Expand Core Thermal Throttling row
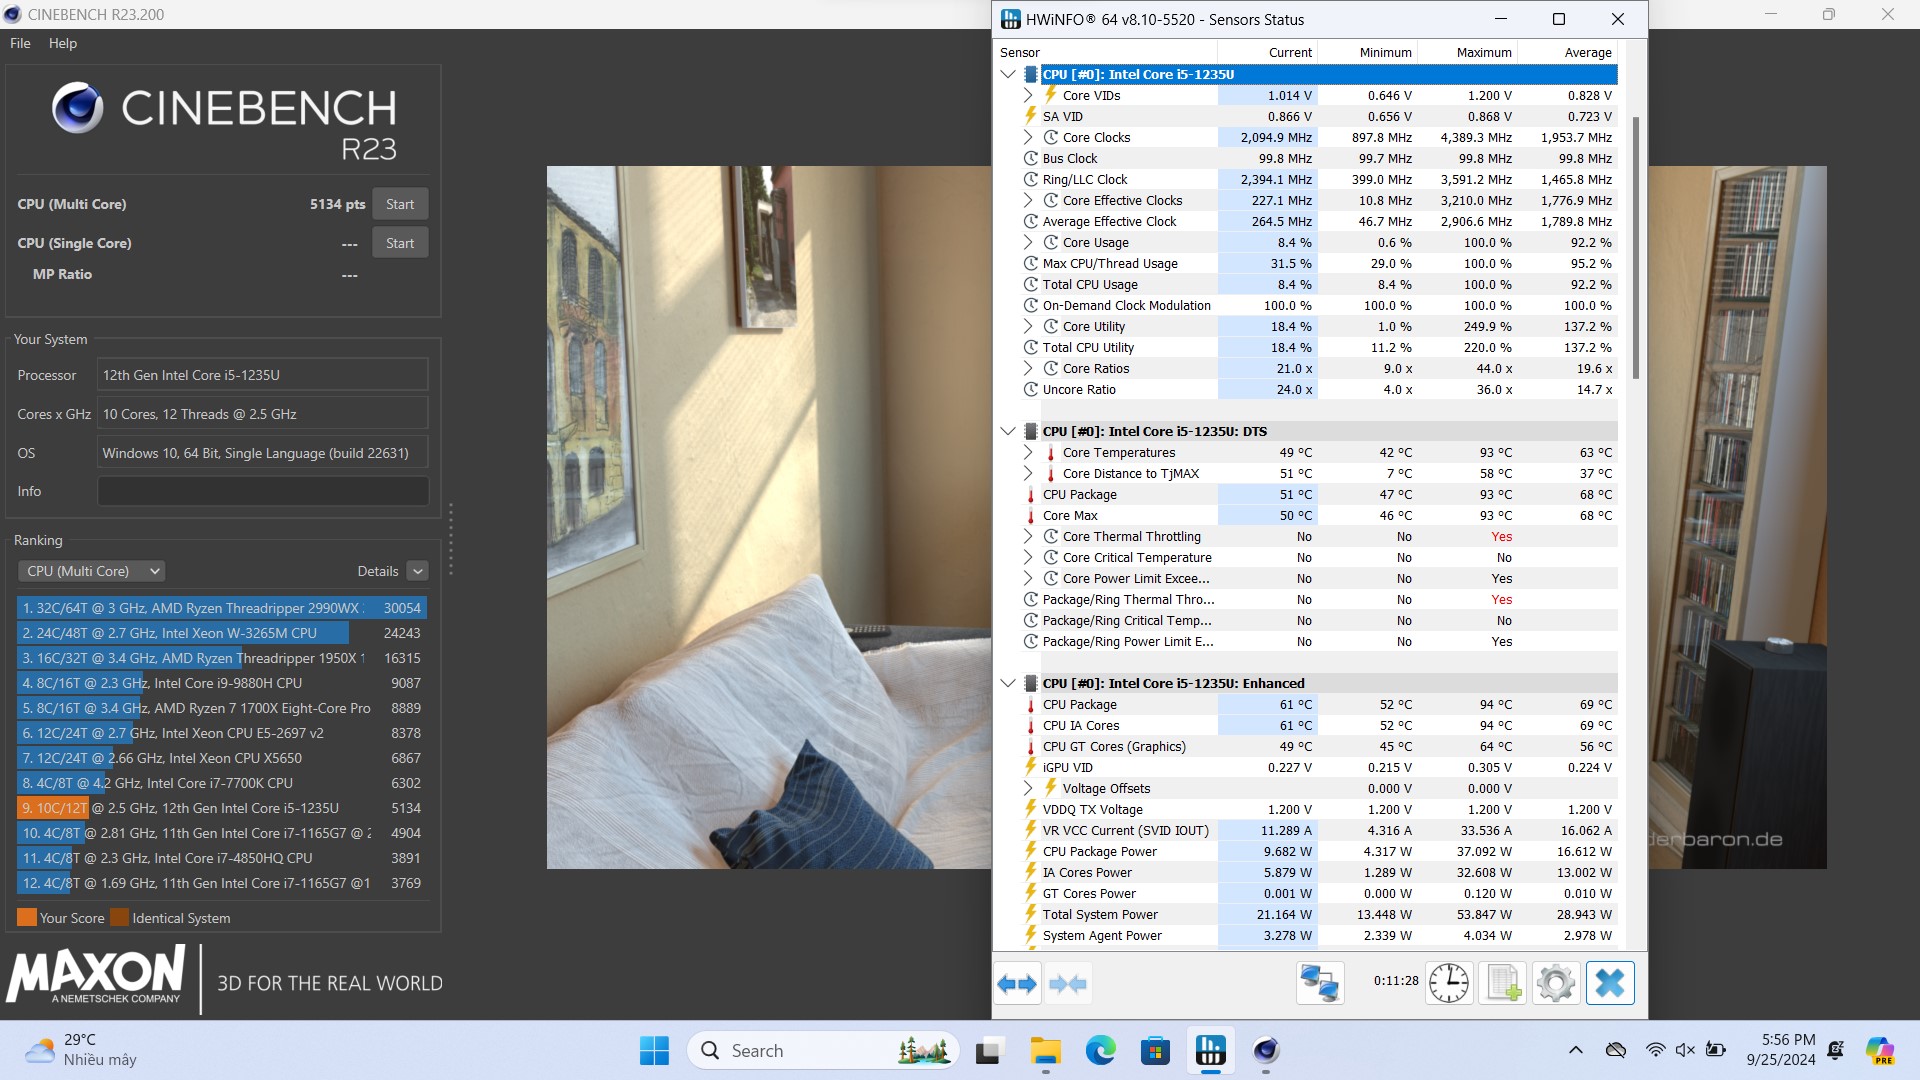Viewport: 1920px width, 1080px height. pos(1028,536)
